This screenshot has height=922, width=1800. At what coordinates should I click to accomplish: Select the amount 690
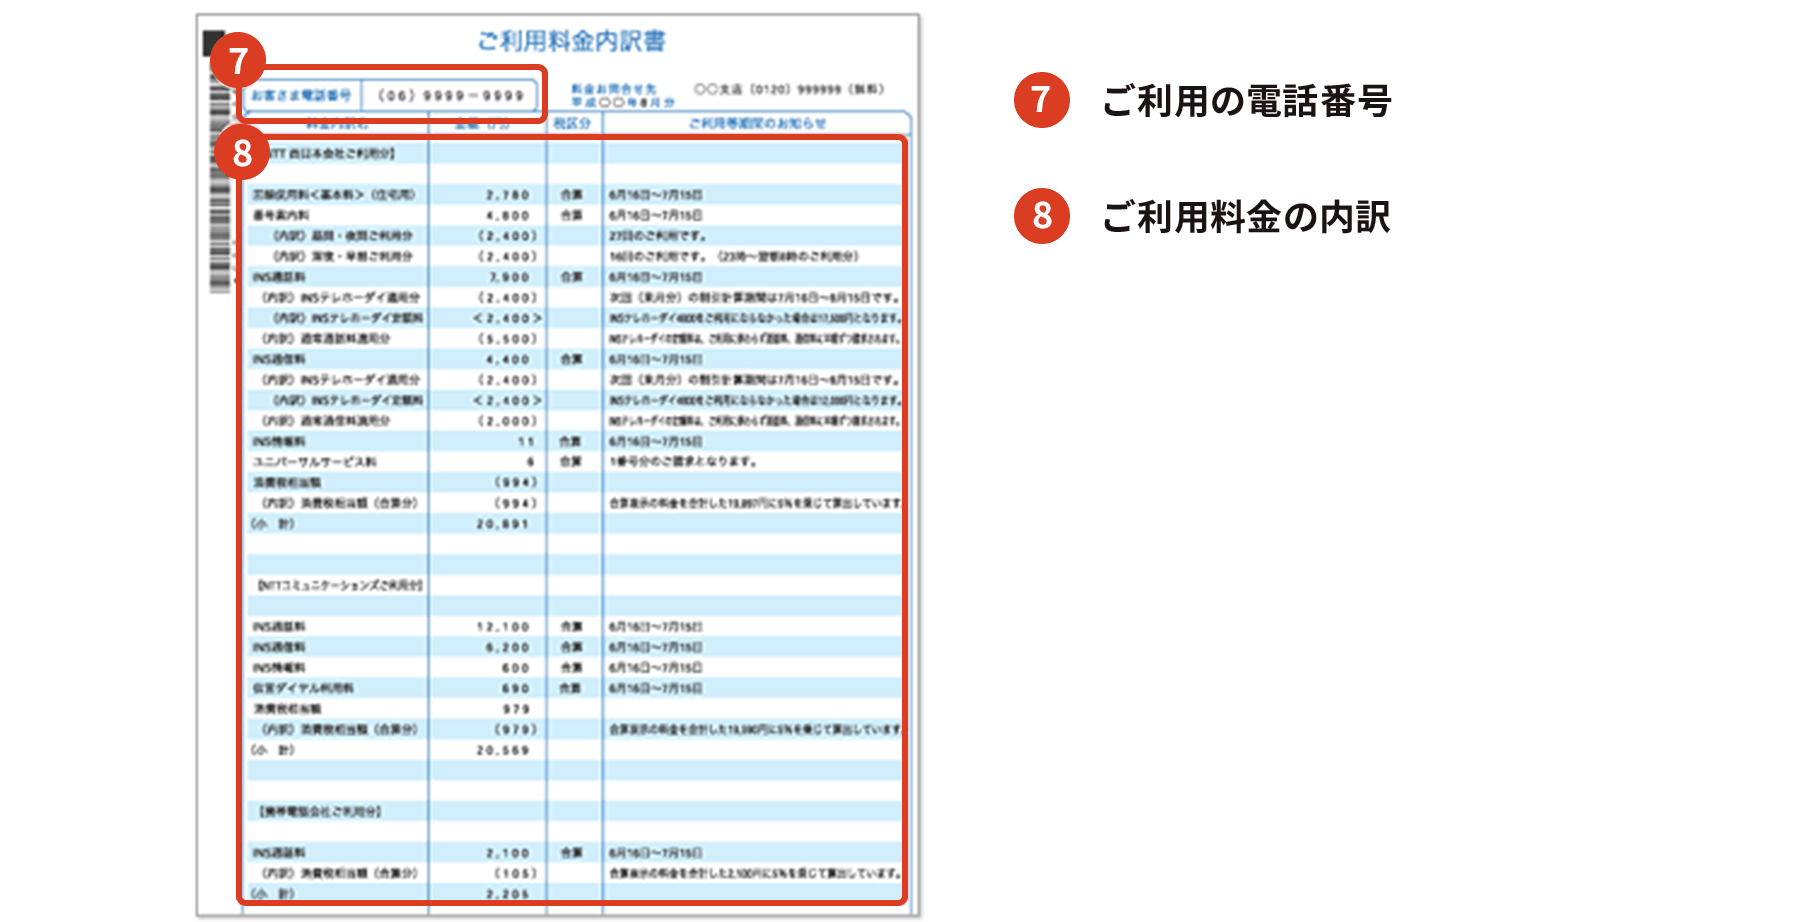coord(516,688)
